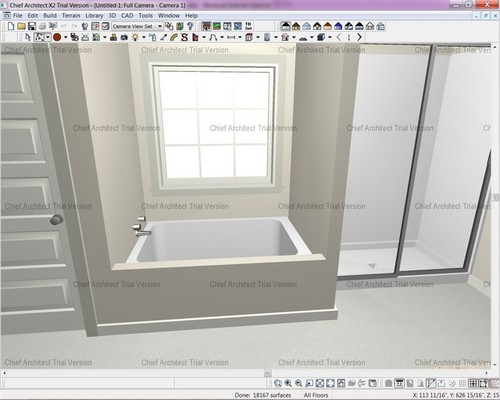Click the checkmark plan check icon
The image size is (500, 400).
(106, 26)
